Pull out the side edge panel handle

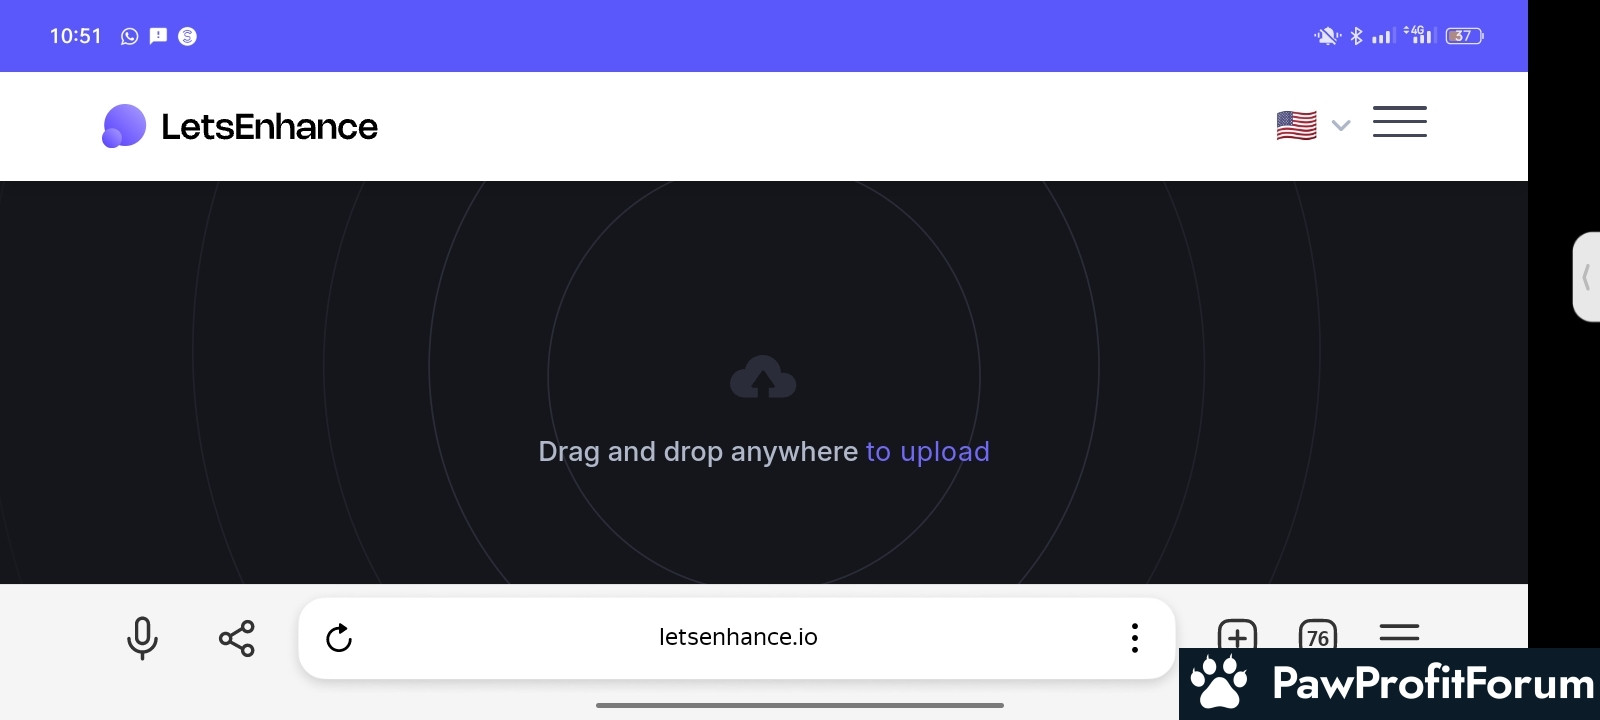point(1586,277)
